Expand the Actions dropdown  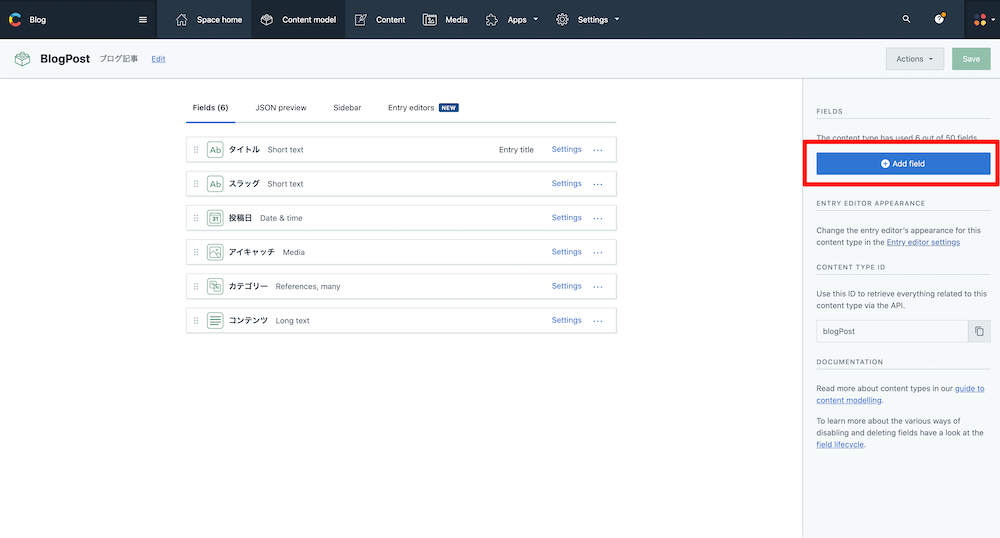pos(915,59)
